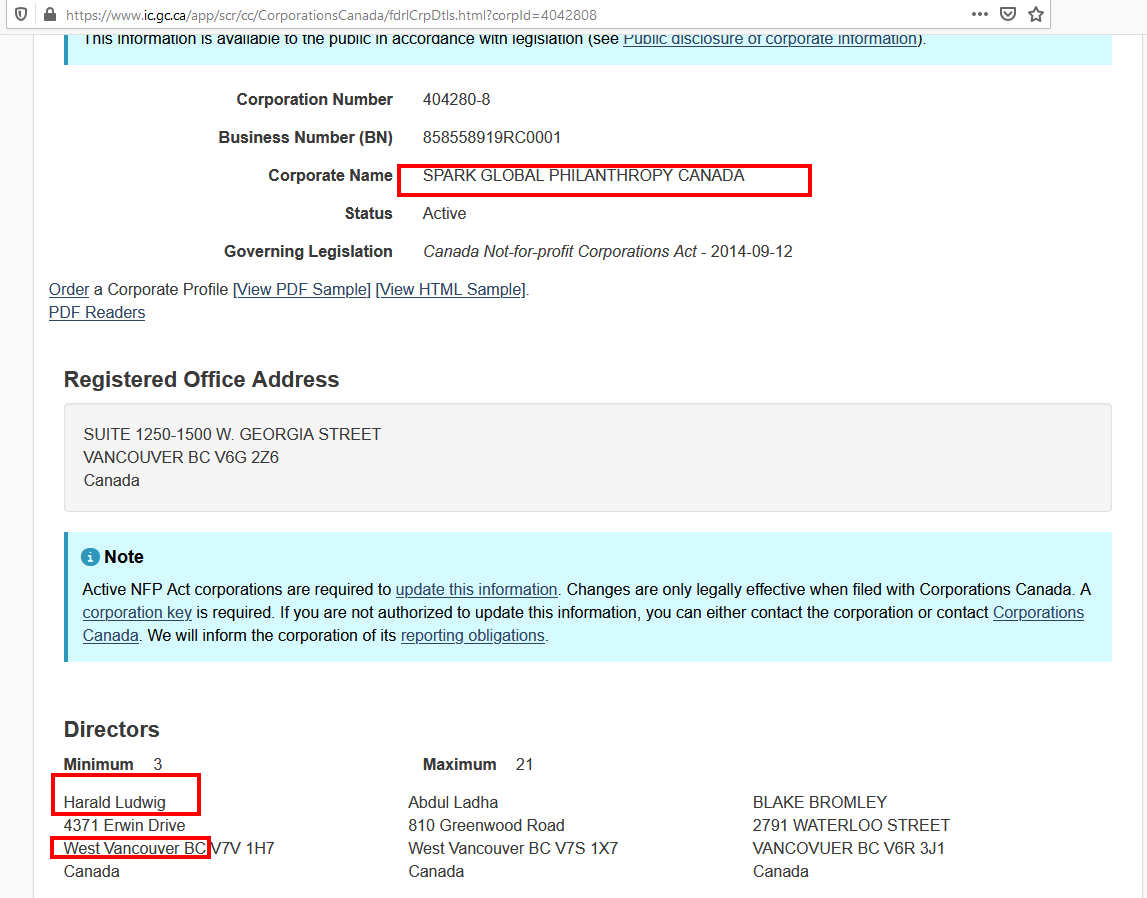
Task: Click the Registered Office Address heading
Action: (x=201, y=380)
